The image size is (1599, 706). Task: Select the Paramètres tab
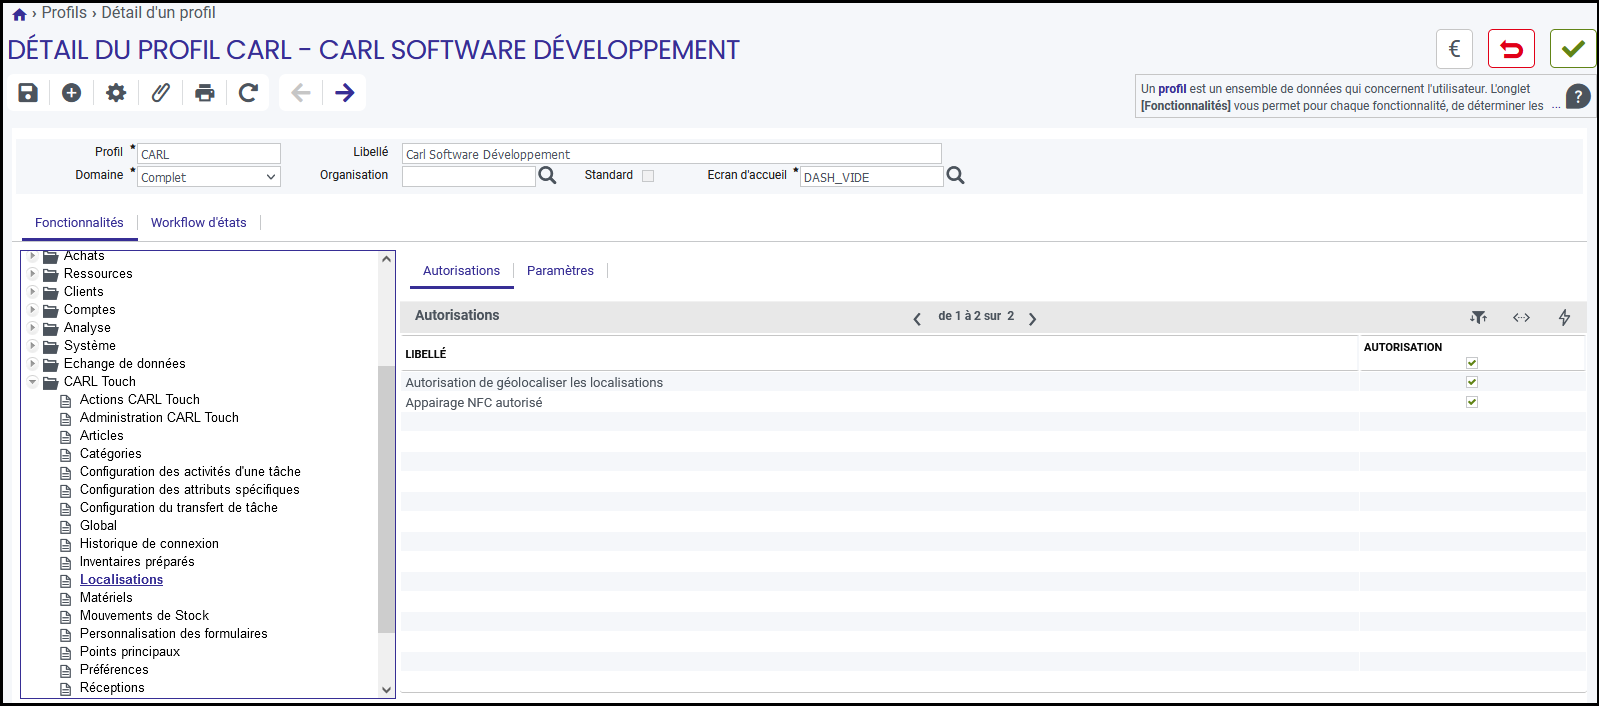(x=560, y=271)
